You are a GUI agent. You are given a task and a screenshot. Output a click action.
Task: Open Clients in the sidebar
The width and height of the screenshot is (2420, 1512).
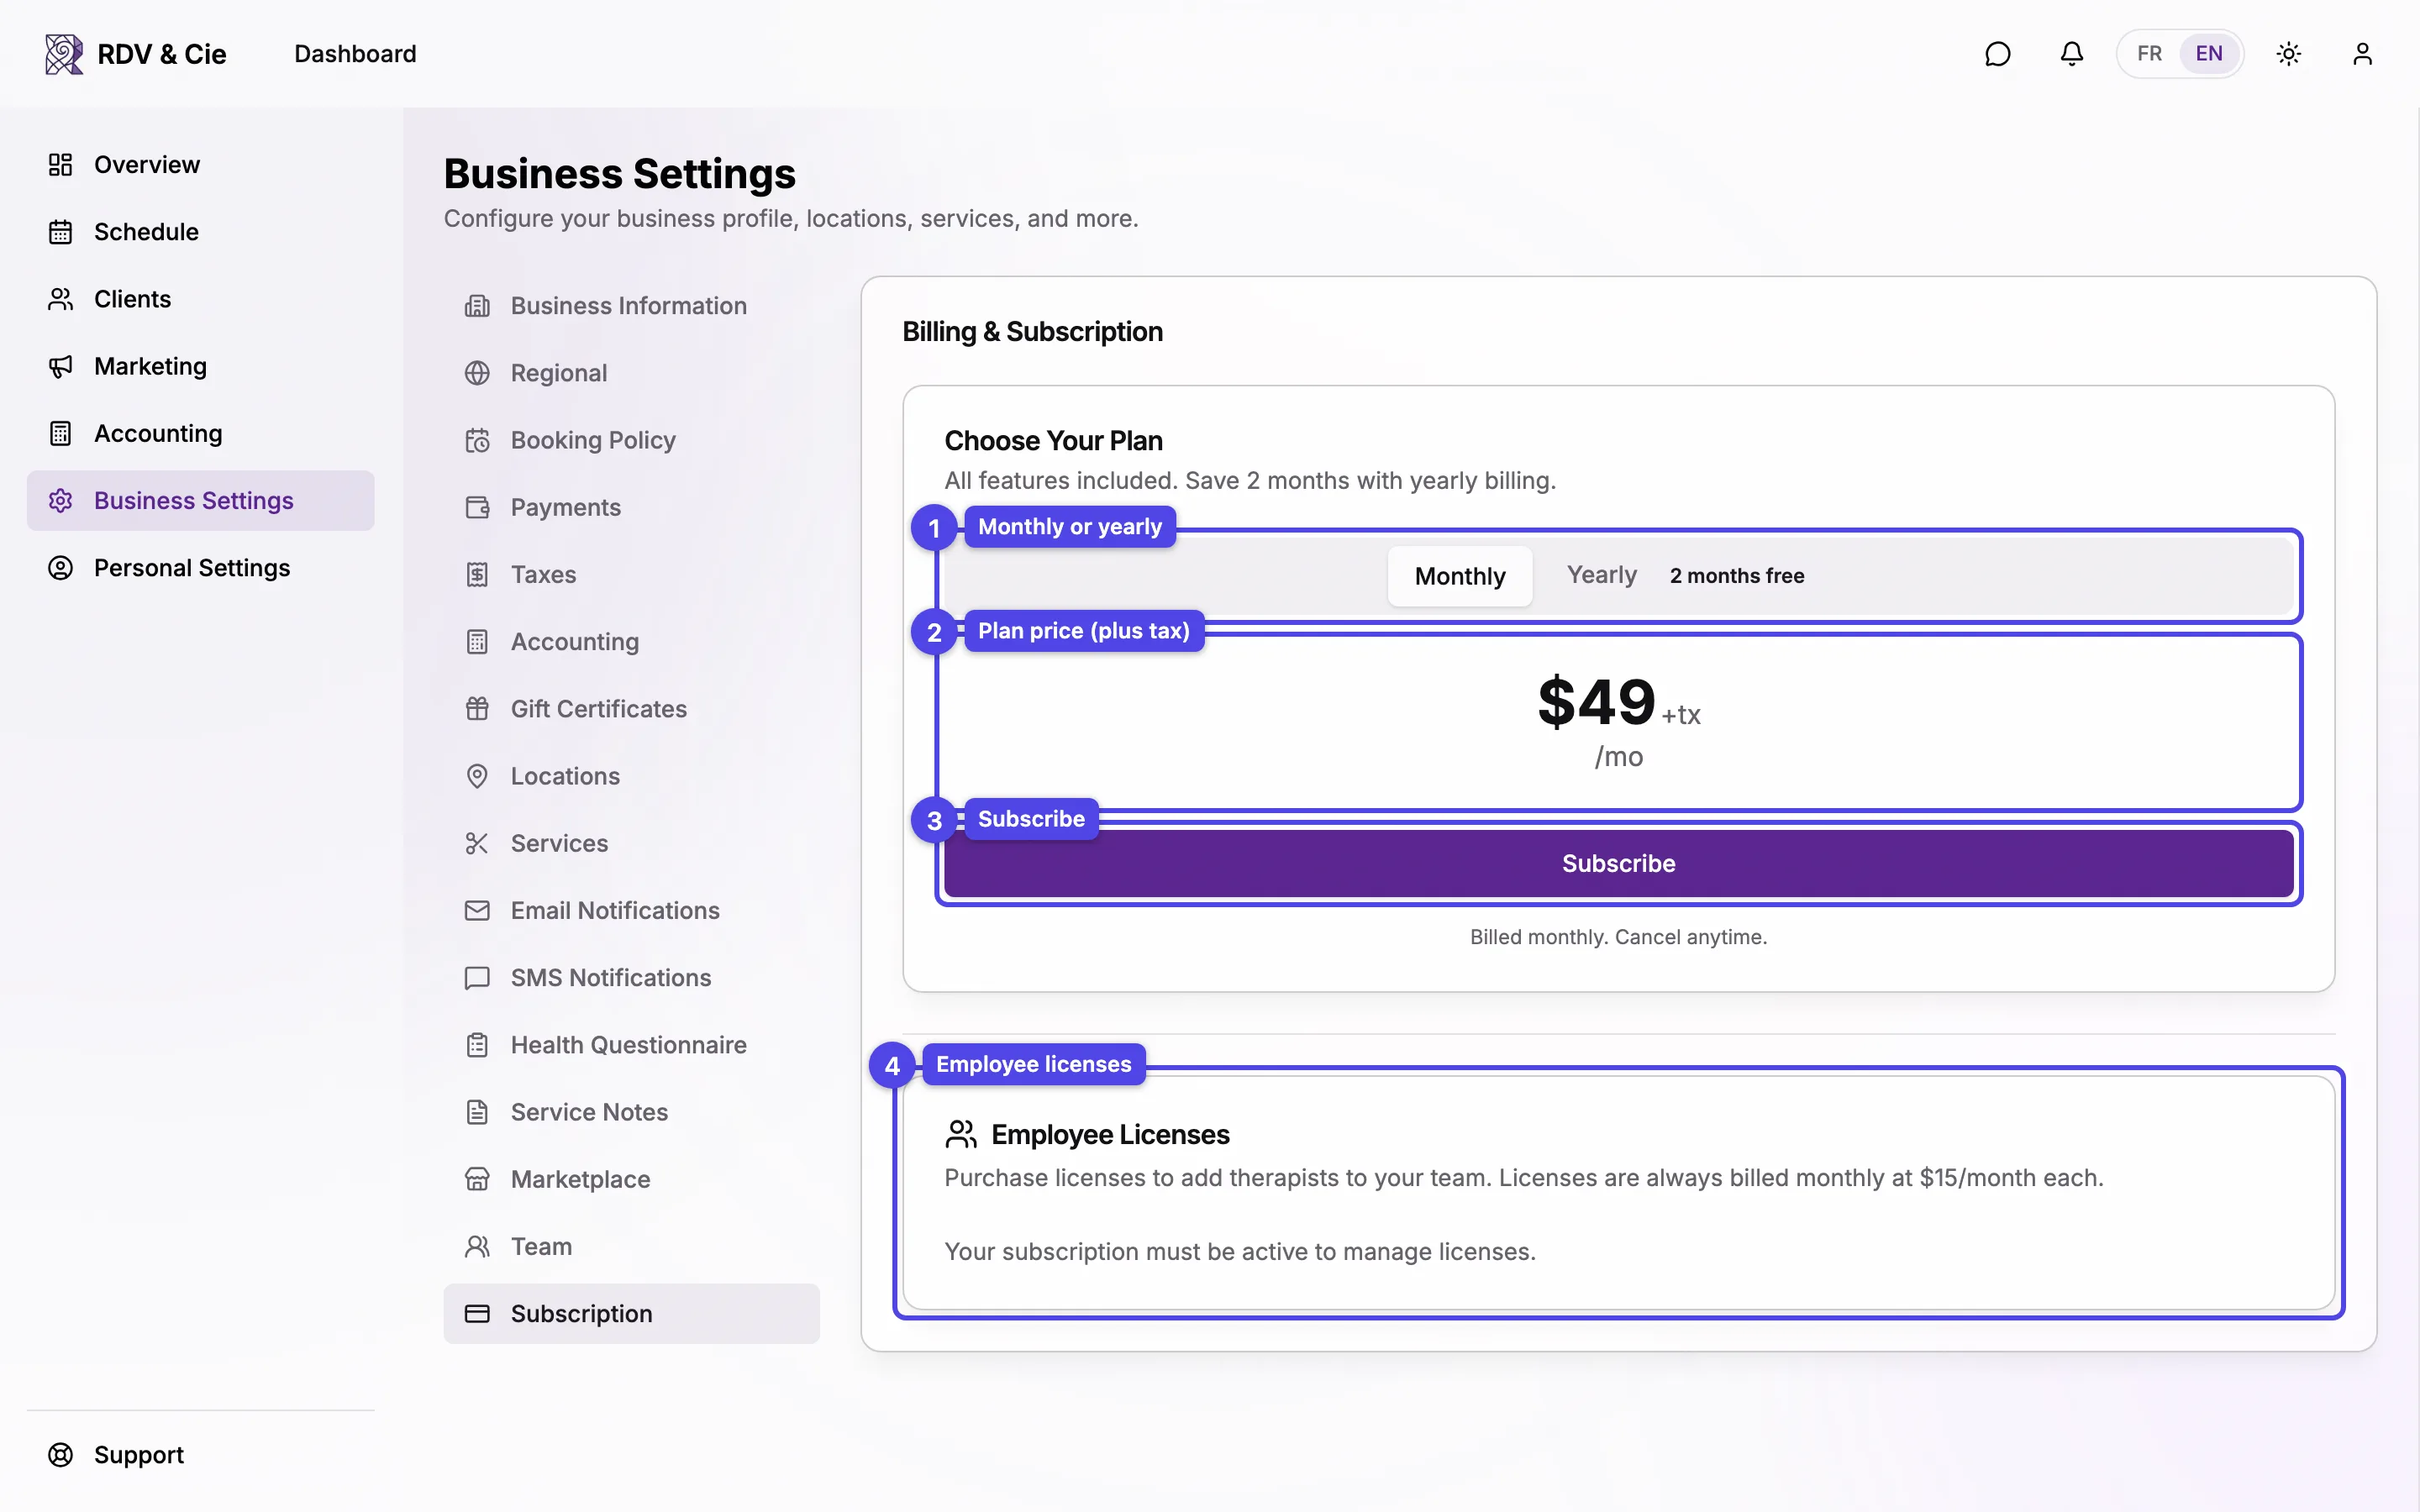tap(200, 299)
